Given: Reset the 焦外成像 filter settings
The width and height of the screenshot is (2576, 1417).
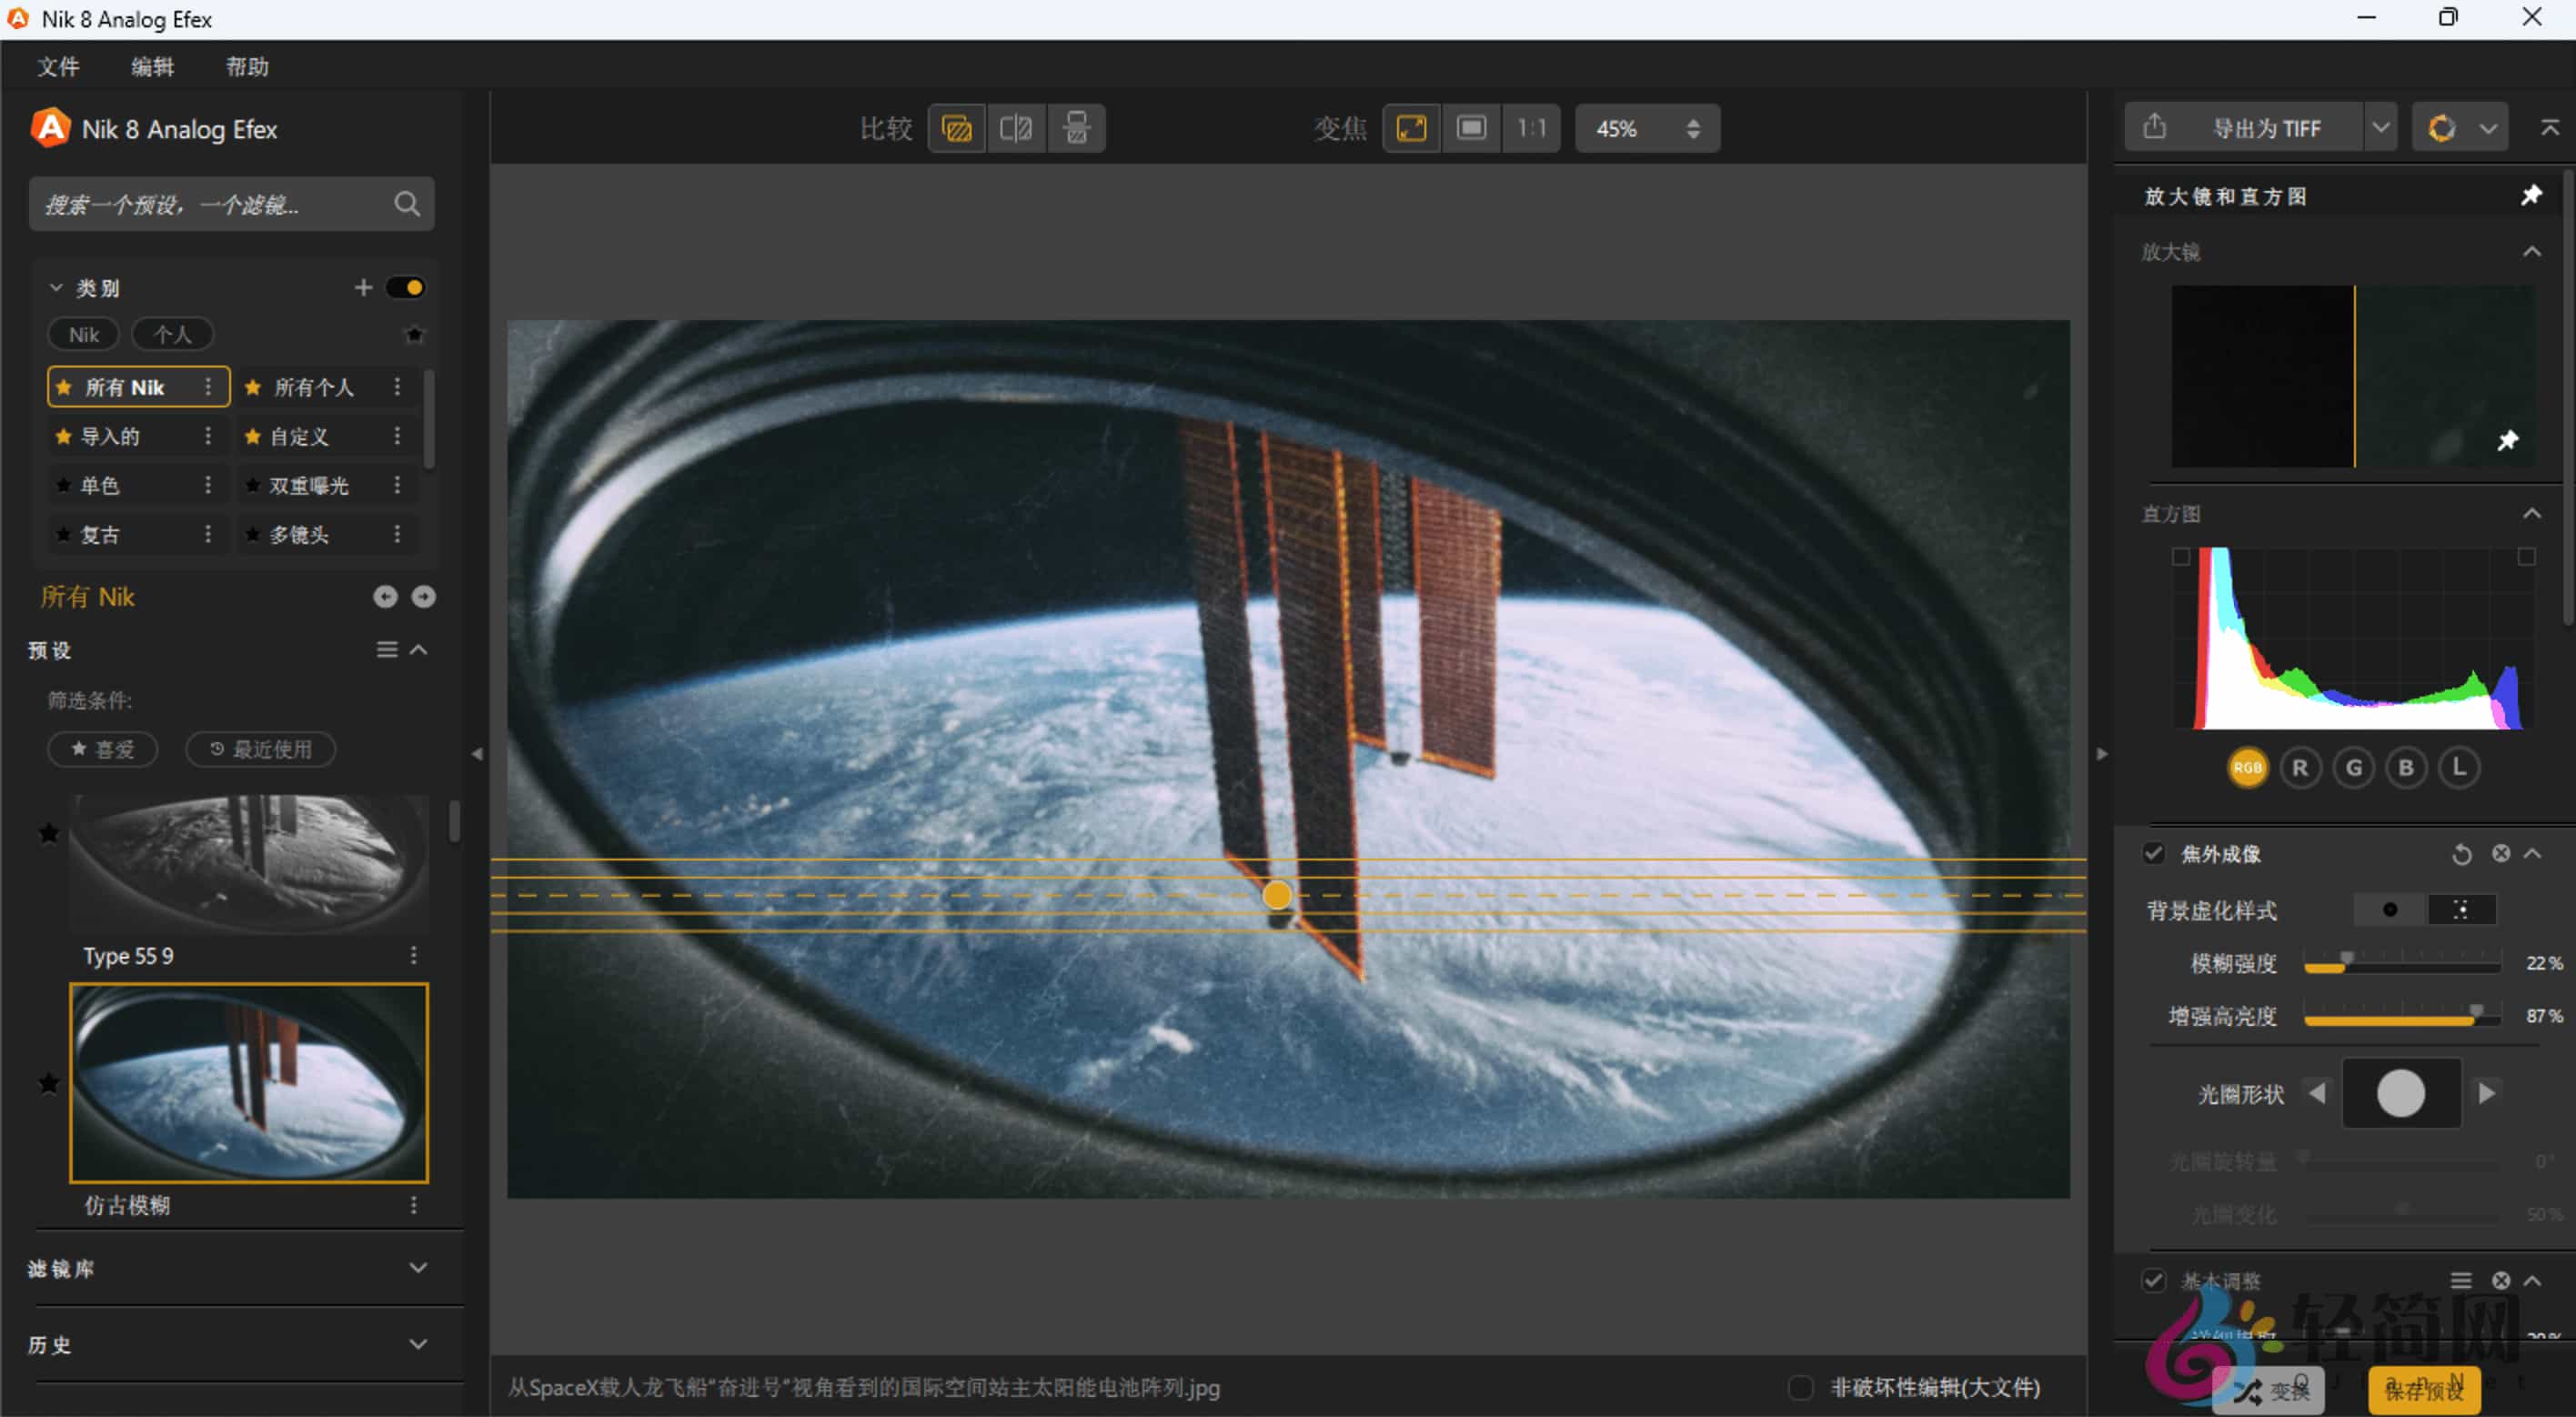Looking at the screenshot, I should click(x=2461, y=854).
